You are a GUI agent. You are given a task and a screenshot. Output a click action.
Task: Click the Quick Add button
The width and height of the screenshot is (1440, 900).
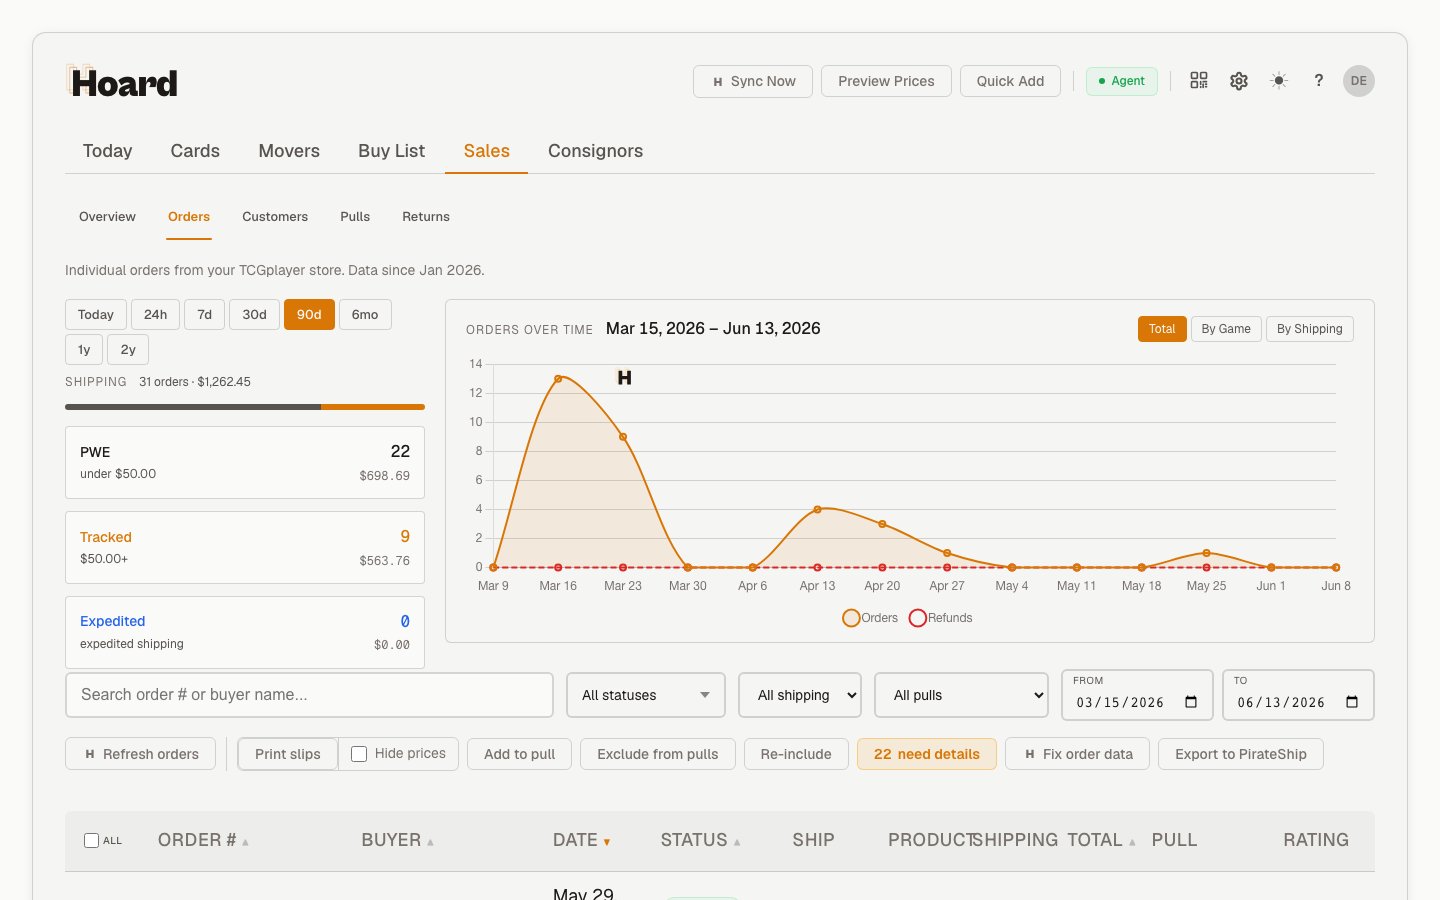[x=1010, y=81]
